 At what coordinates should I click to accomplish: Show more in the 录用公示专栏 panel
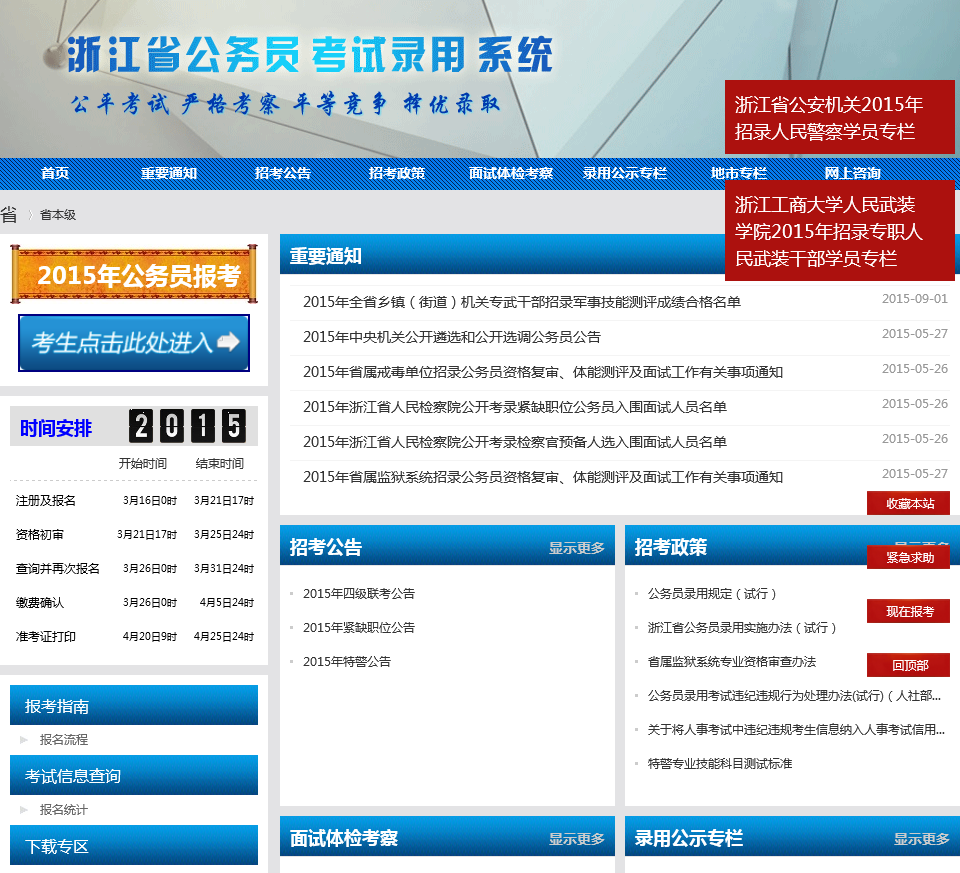921,839
